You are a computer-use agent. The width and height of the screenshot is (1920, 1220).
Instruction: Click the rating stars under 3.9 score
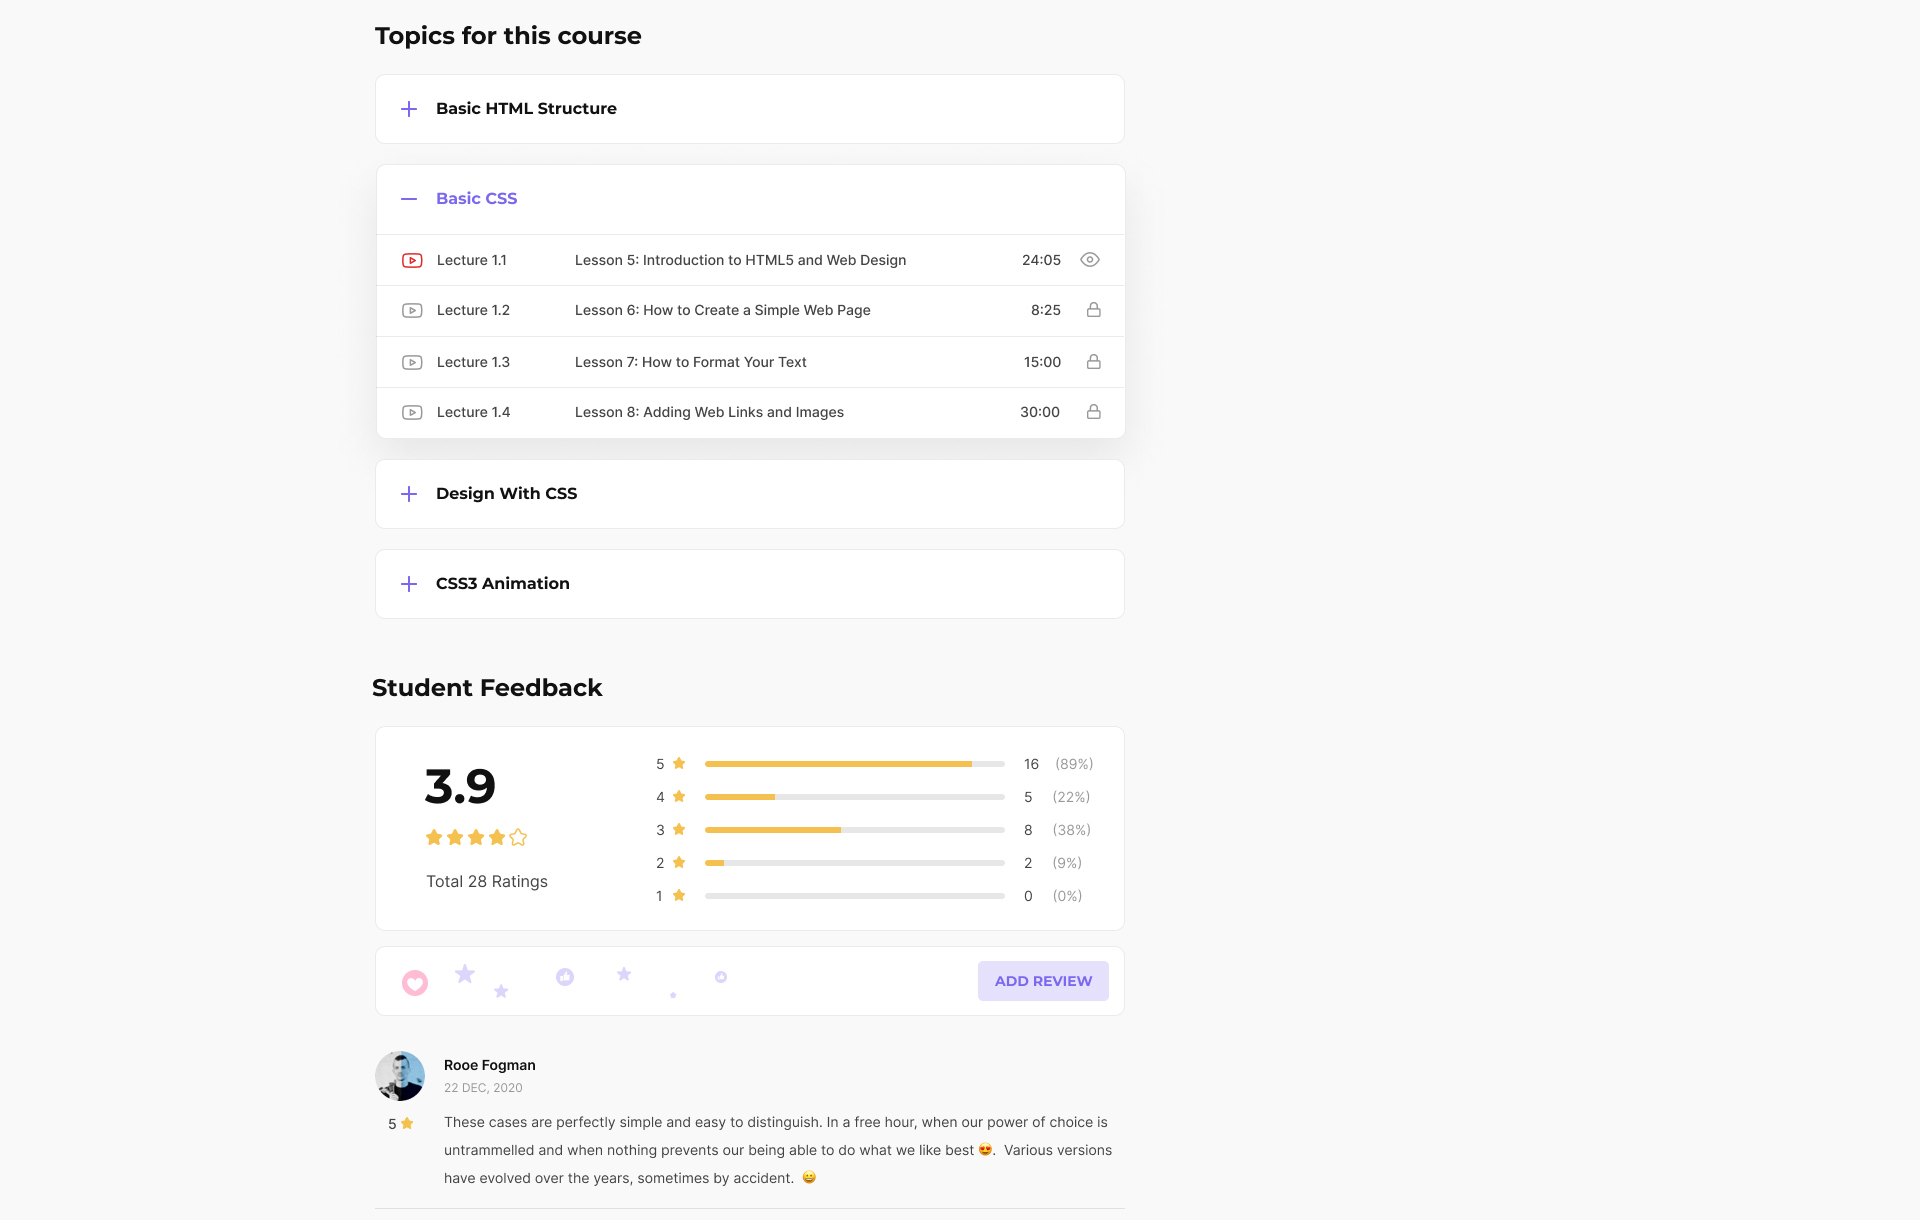pyautogui.click(x=476, y=838)
